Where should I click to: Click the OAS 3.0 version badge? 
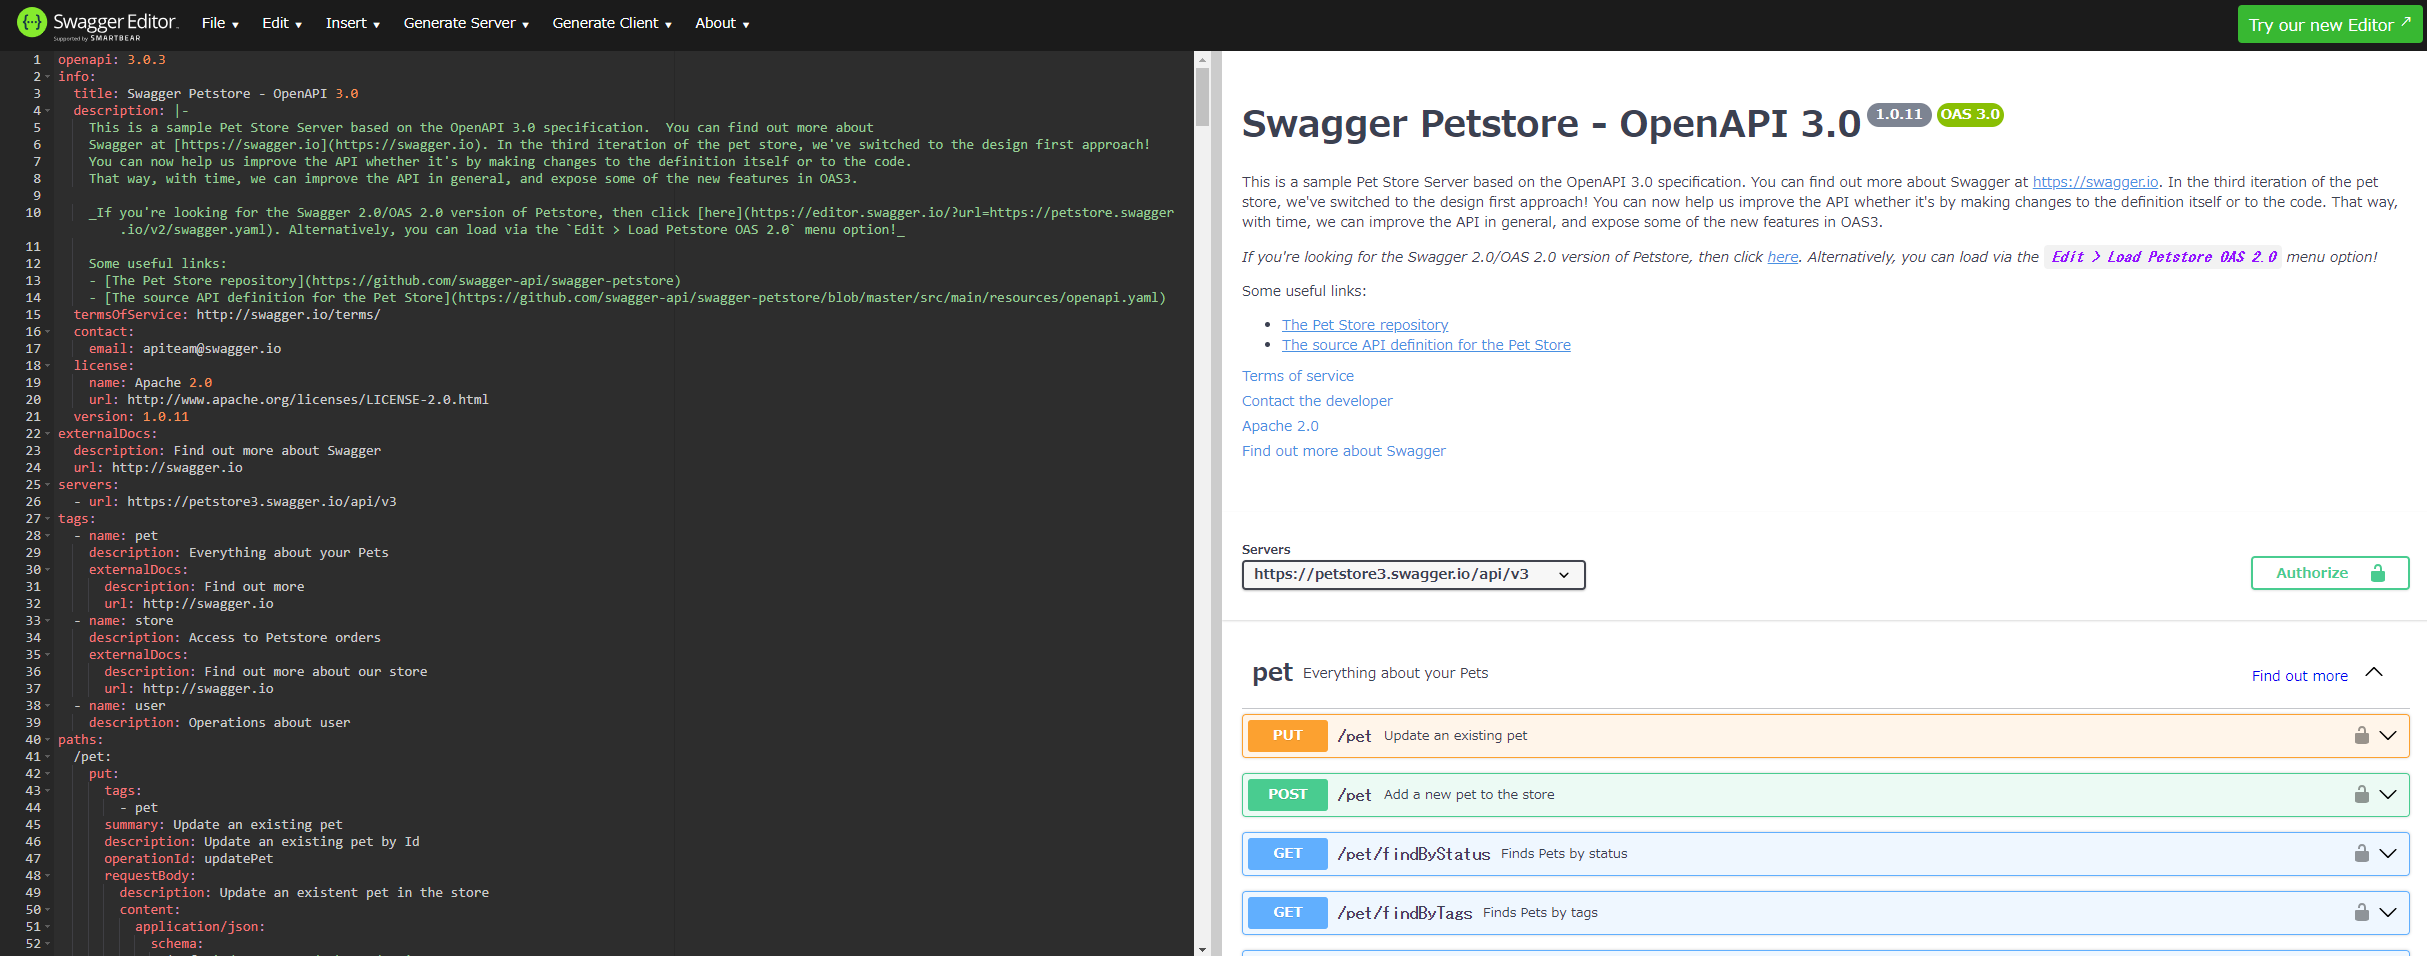(x=1969, y=114)
